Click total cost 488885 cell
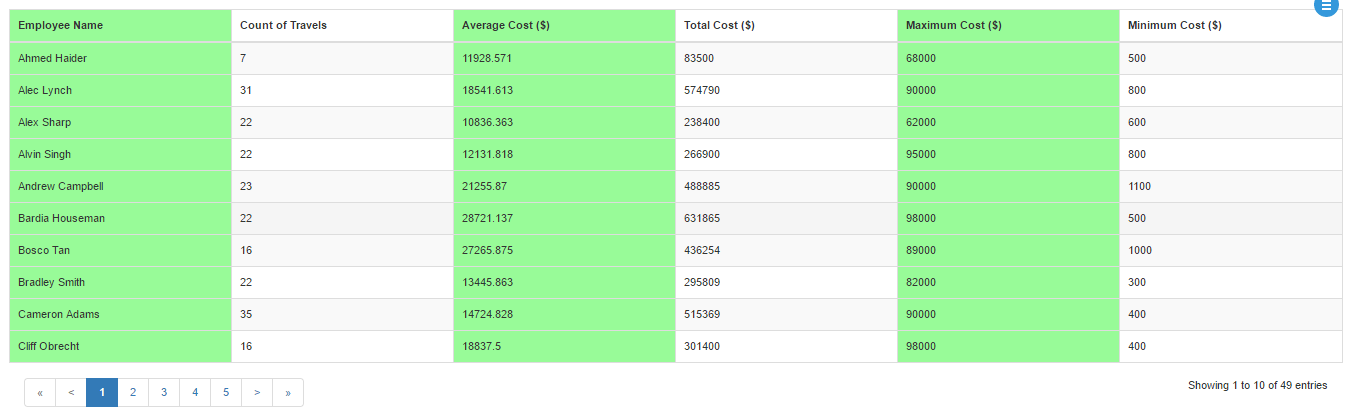This screenshot has height=412, width=1350. pos(787,187)
